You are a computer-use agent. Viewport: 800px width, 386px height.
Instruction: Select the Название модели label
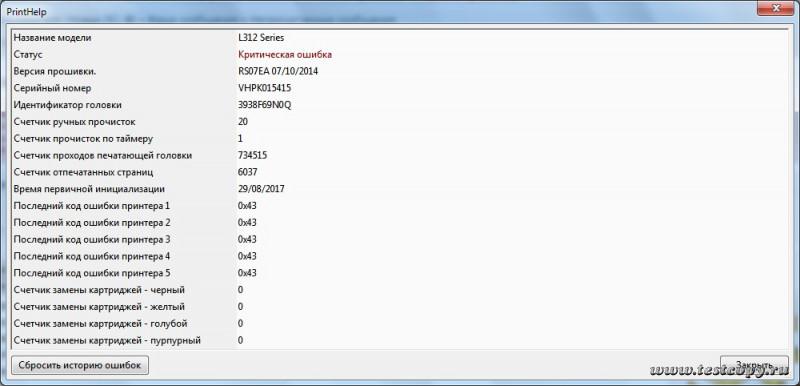[x=52, y=38]
